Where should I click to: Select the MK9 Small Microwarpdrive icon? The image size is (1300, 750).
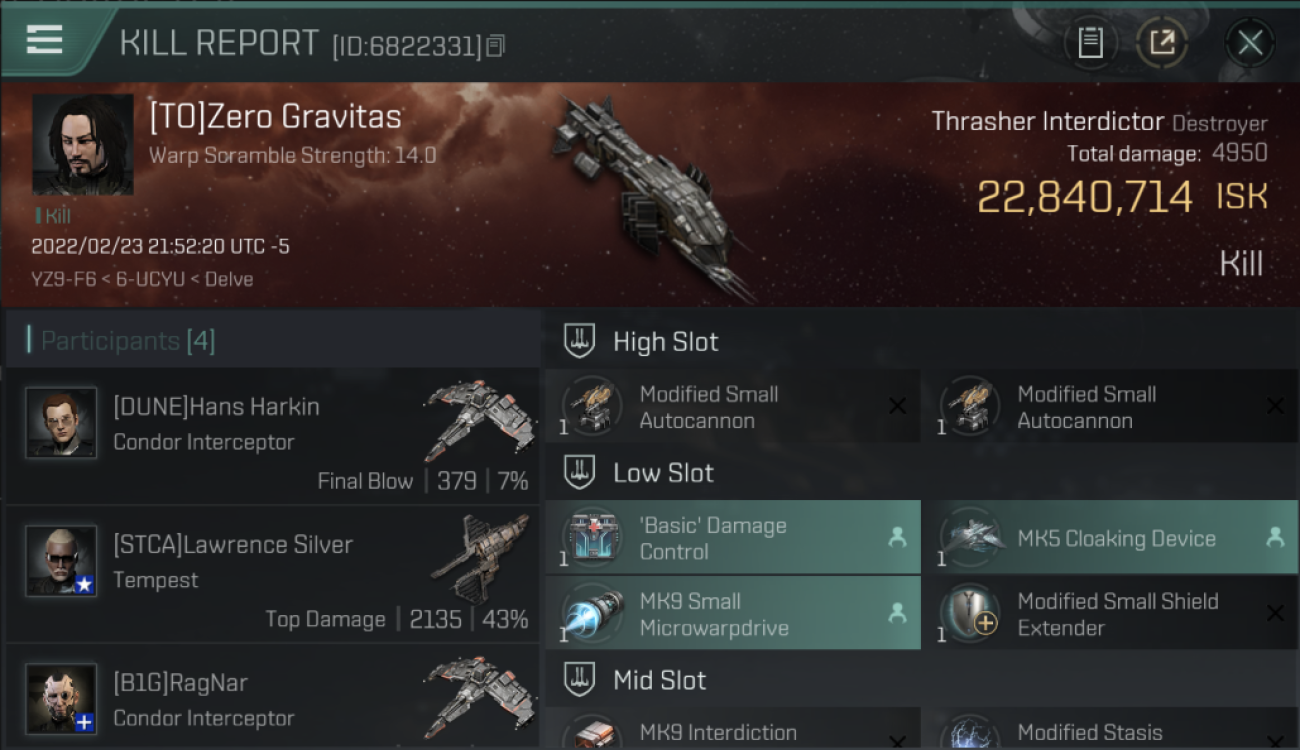coord(593,614)
